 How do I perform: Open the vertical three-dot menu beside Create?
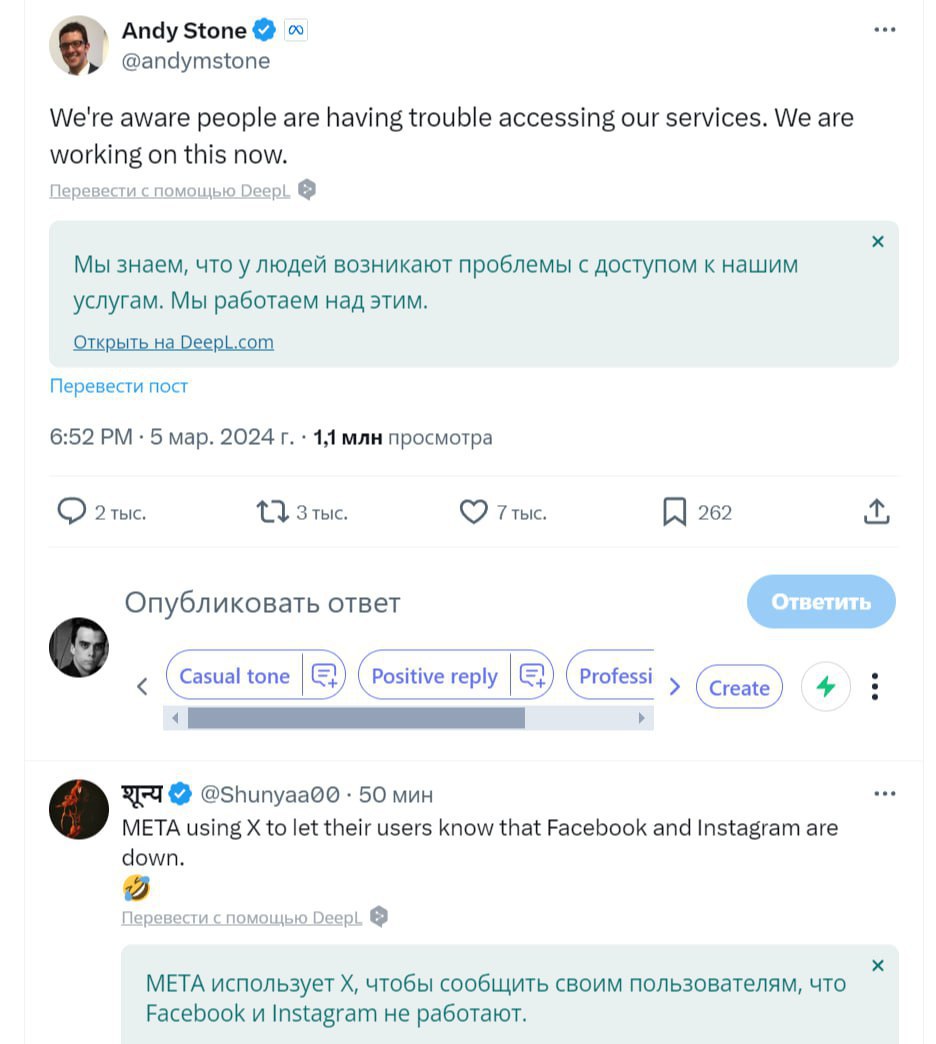875,687
